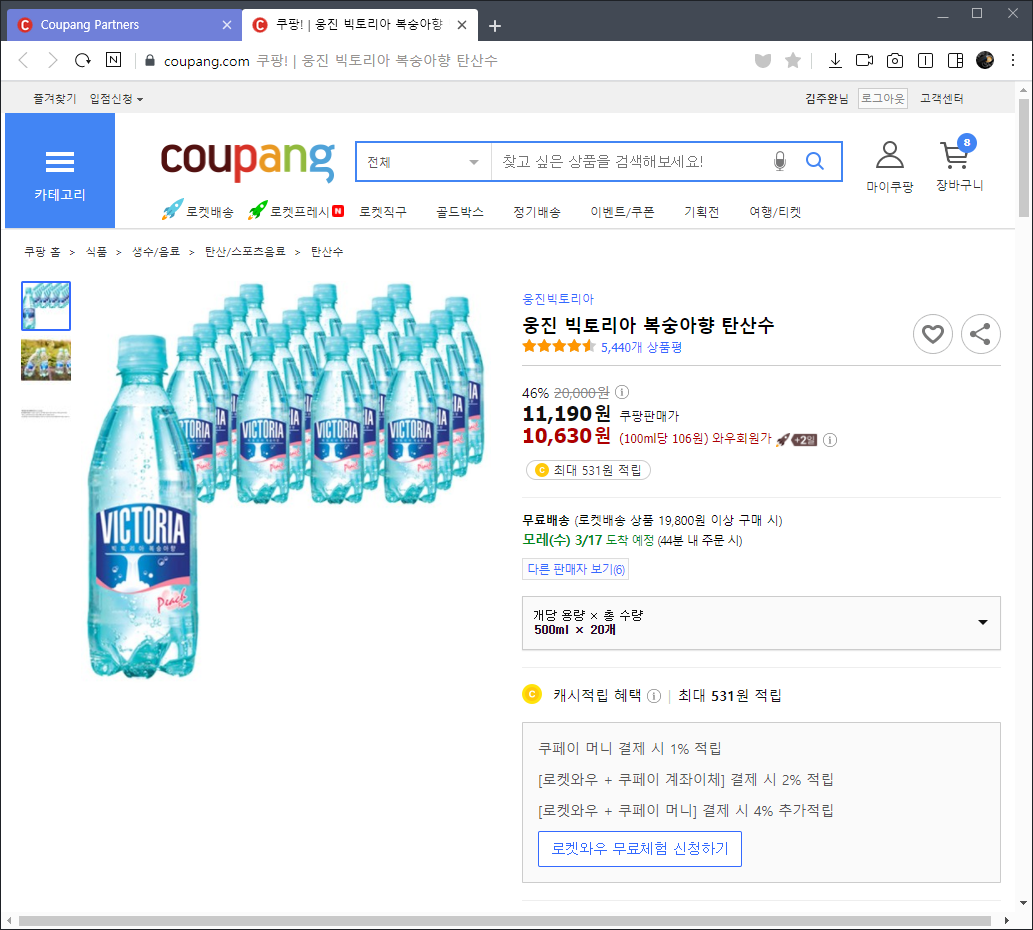Image resolution: width=1033 pixels, height=930 pixels.
Task: Click 다른 판매자 보기(6) button
Action: [576, 569]
